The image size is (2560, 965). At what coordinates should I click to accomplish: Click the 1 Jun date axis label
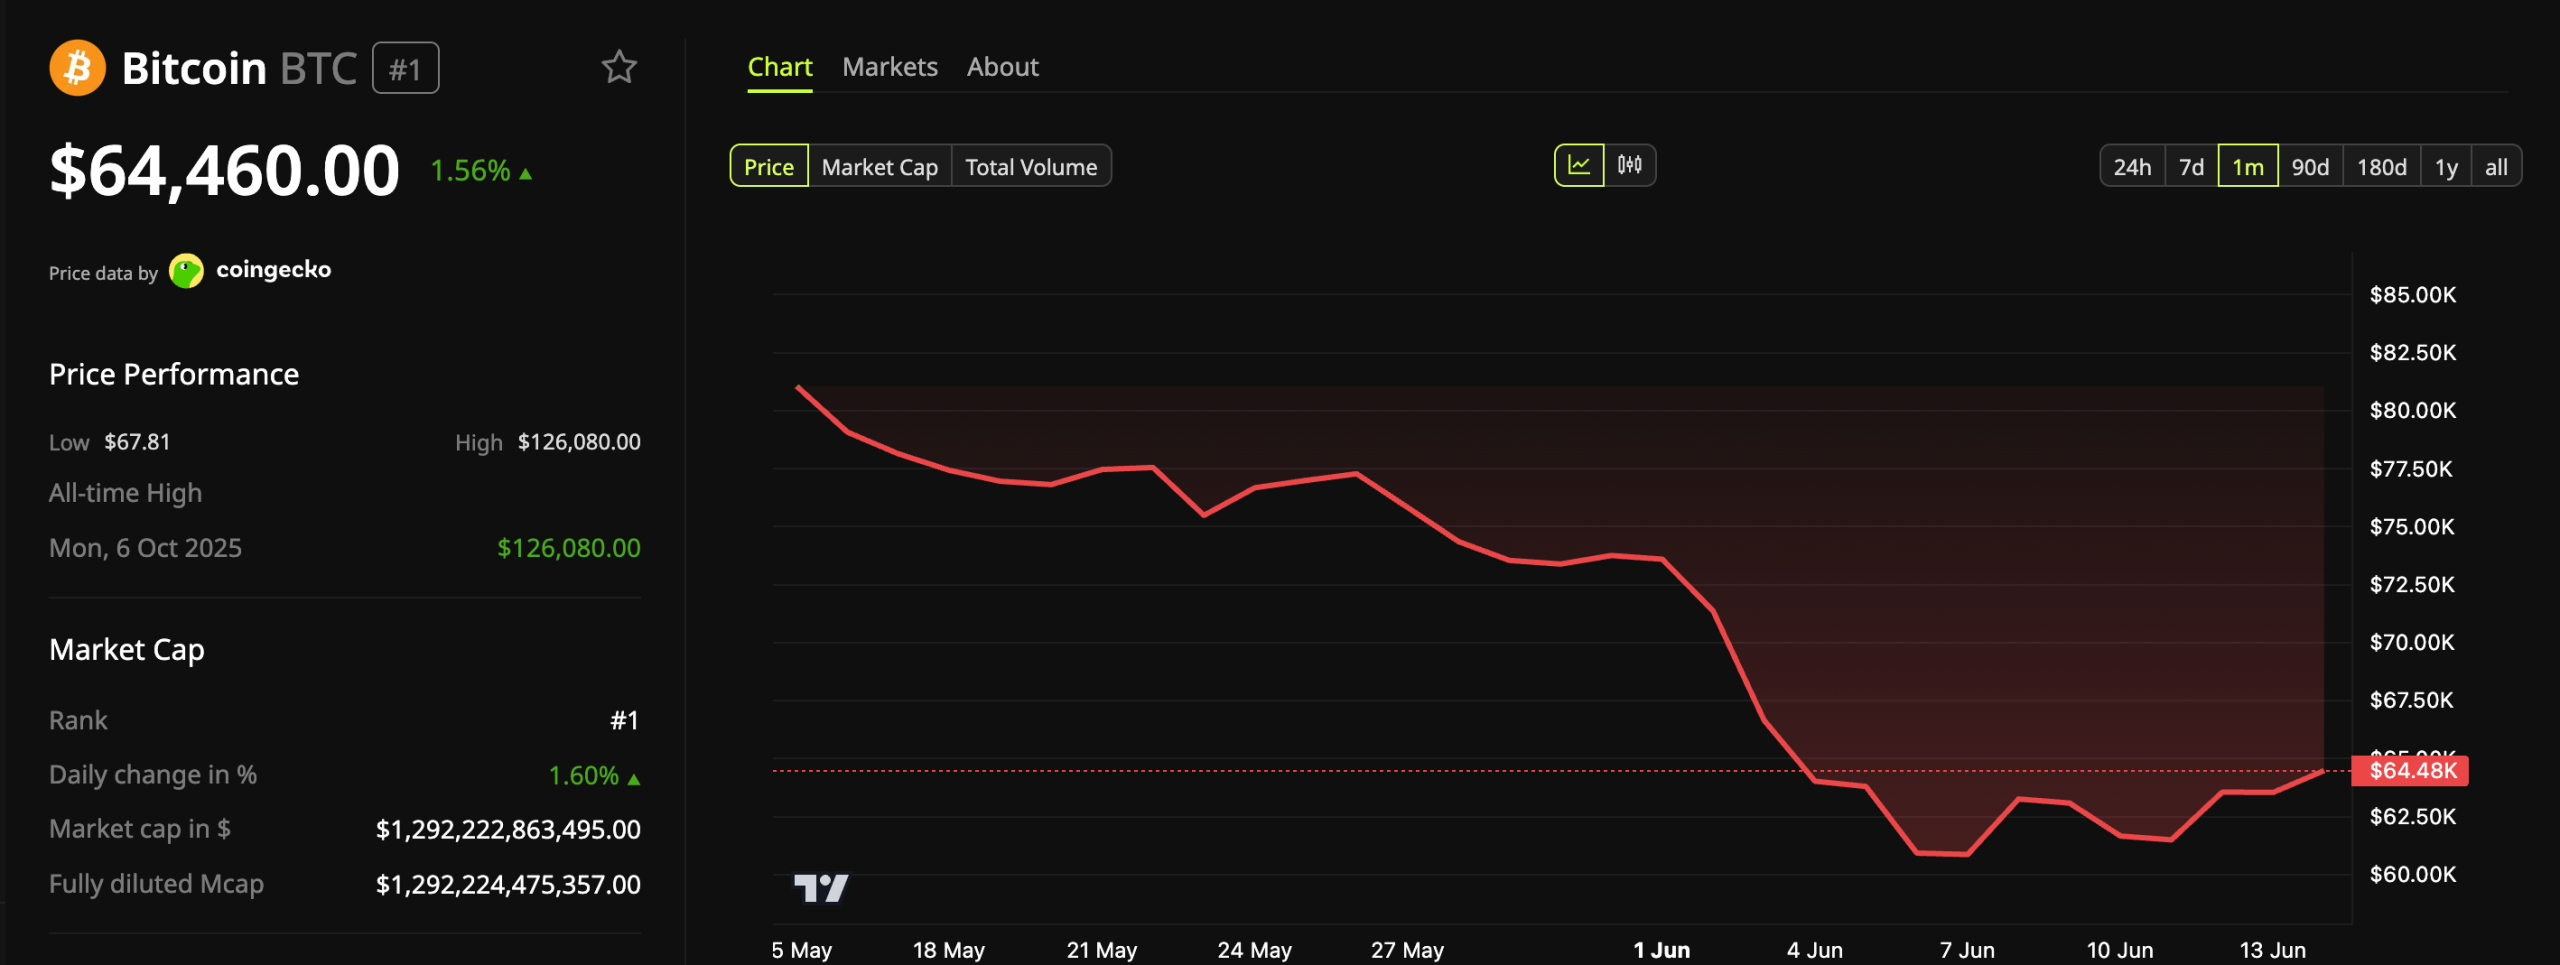click(x=1662, y=950)
